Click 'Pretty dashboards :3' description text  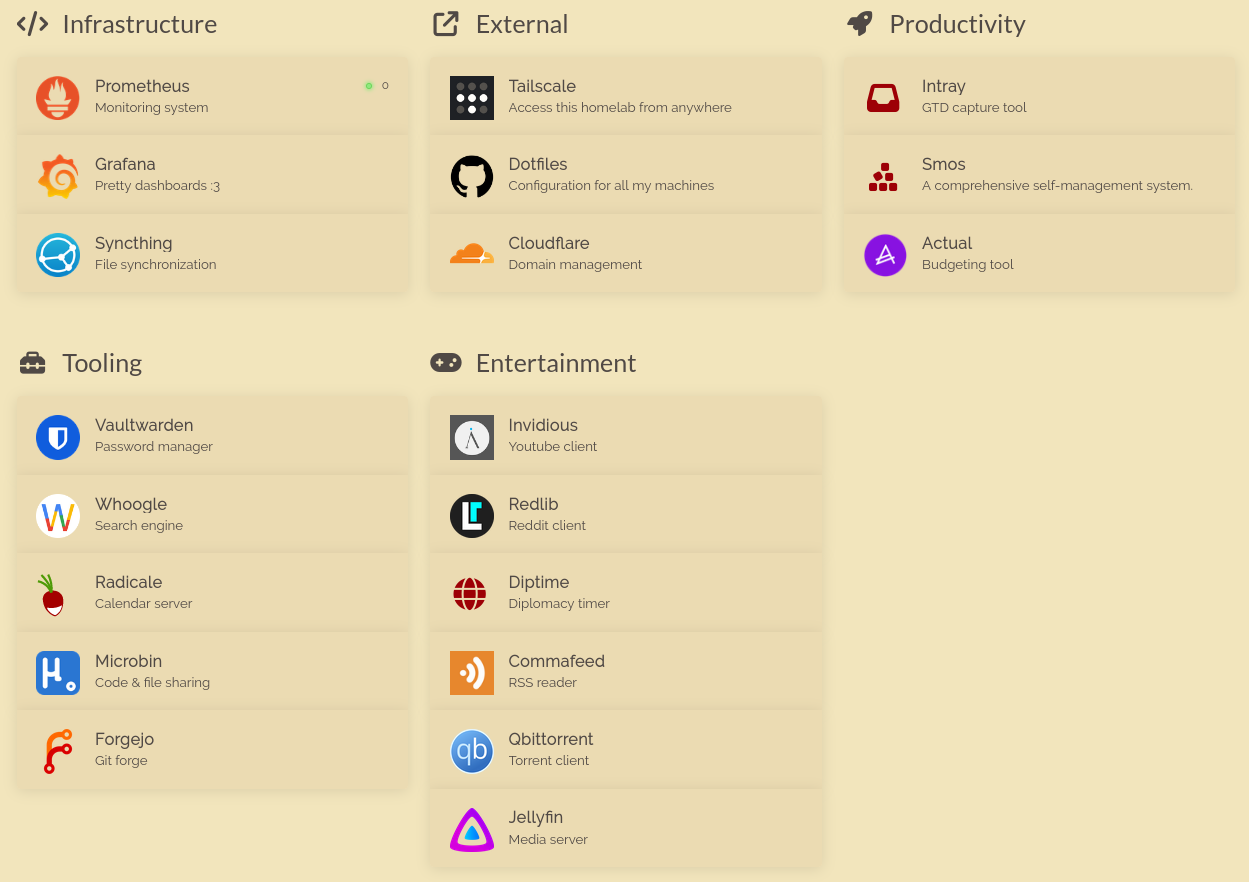pyautogui.click(x=157, y=186)
